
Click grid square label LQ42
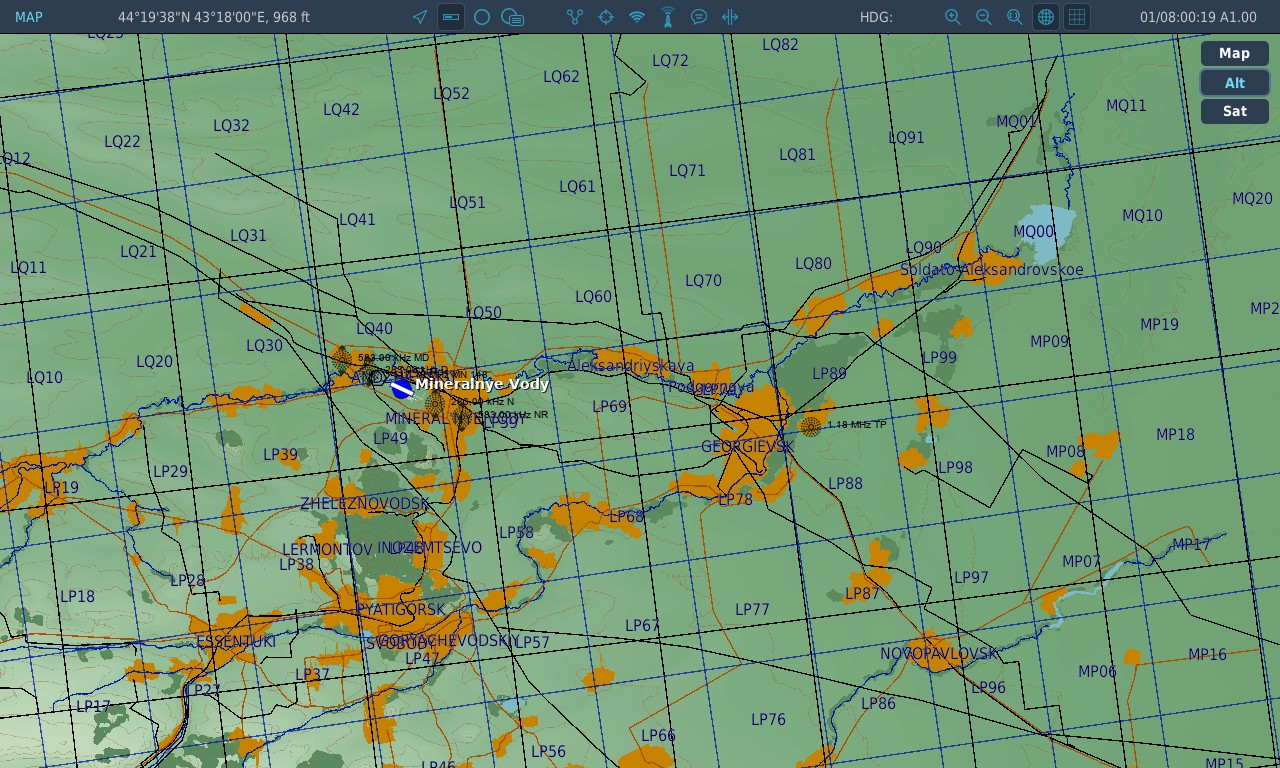341,110
